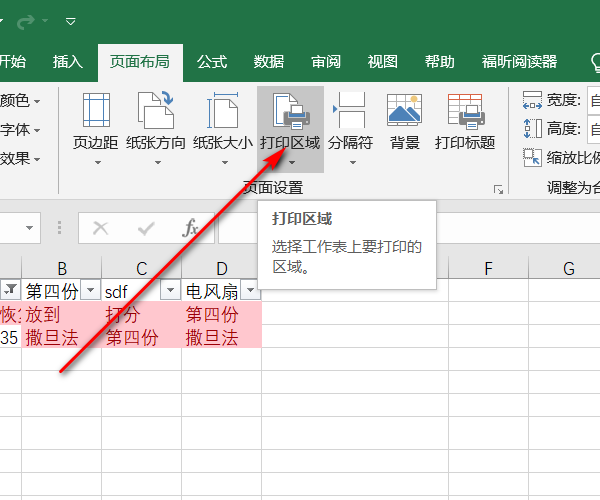Switch to the 公式 tab
Viewport: 600px width, 500px height.
click(x=212, y=62)
